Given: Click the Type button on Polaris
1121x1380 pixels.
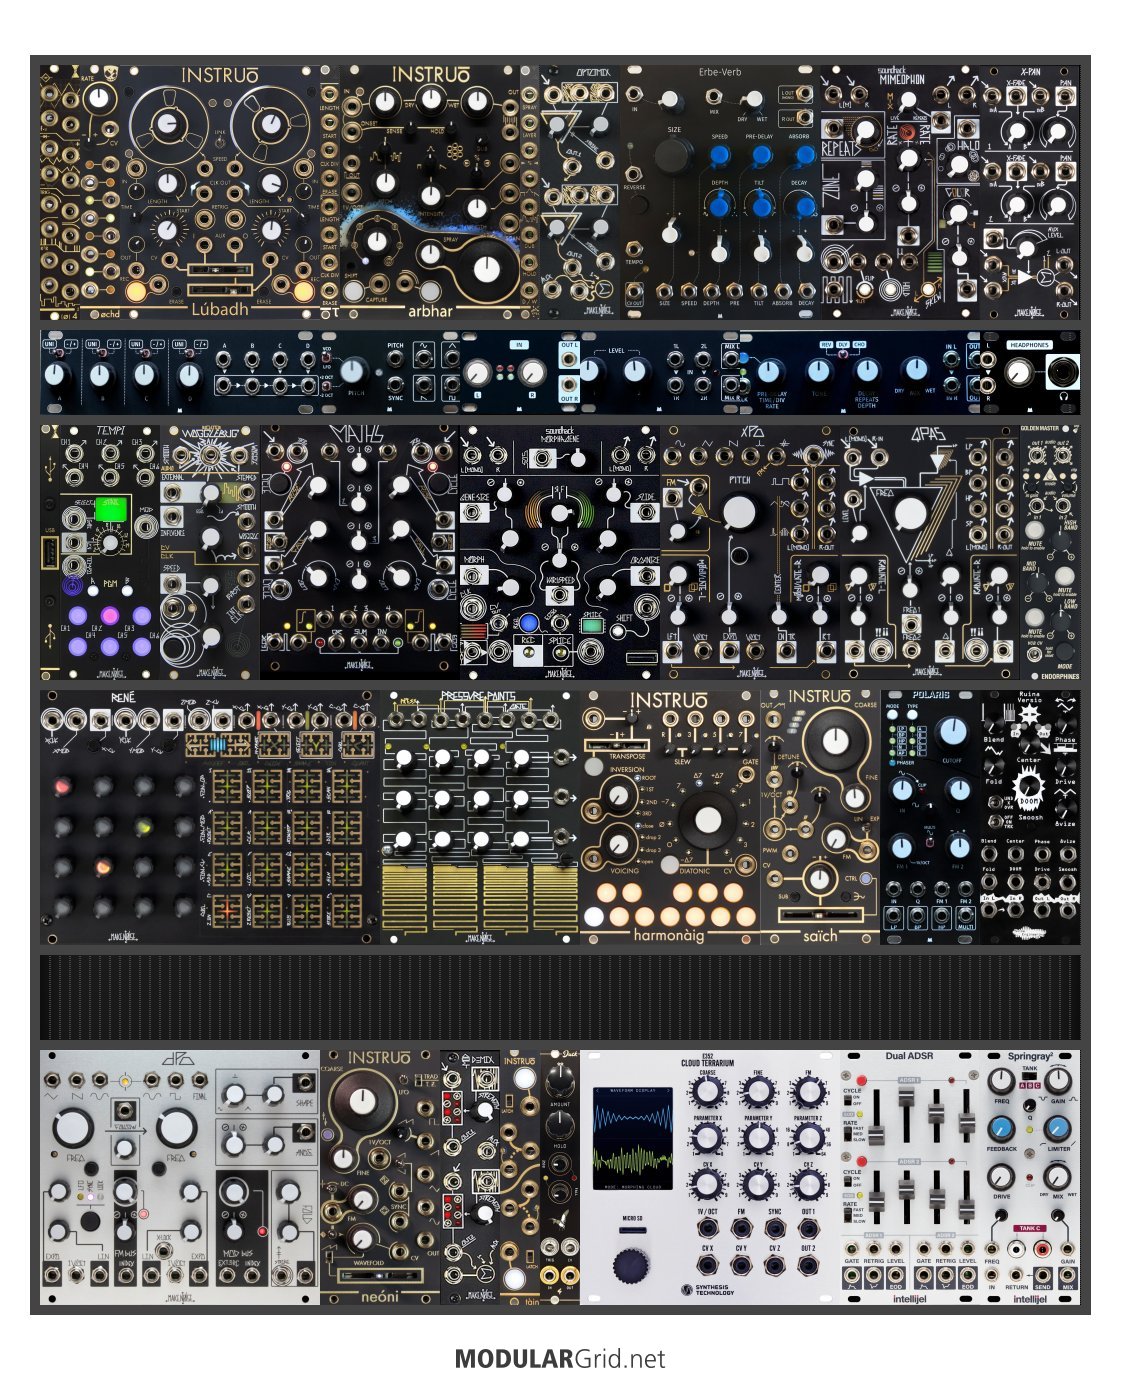Looking at the screenshot, I should 913,717.
